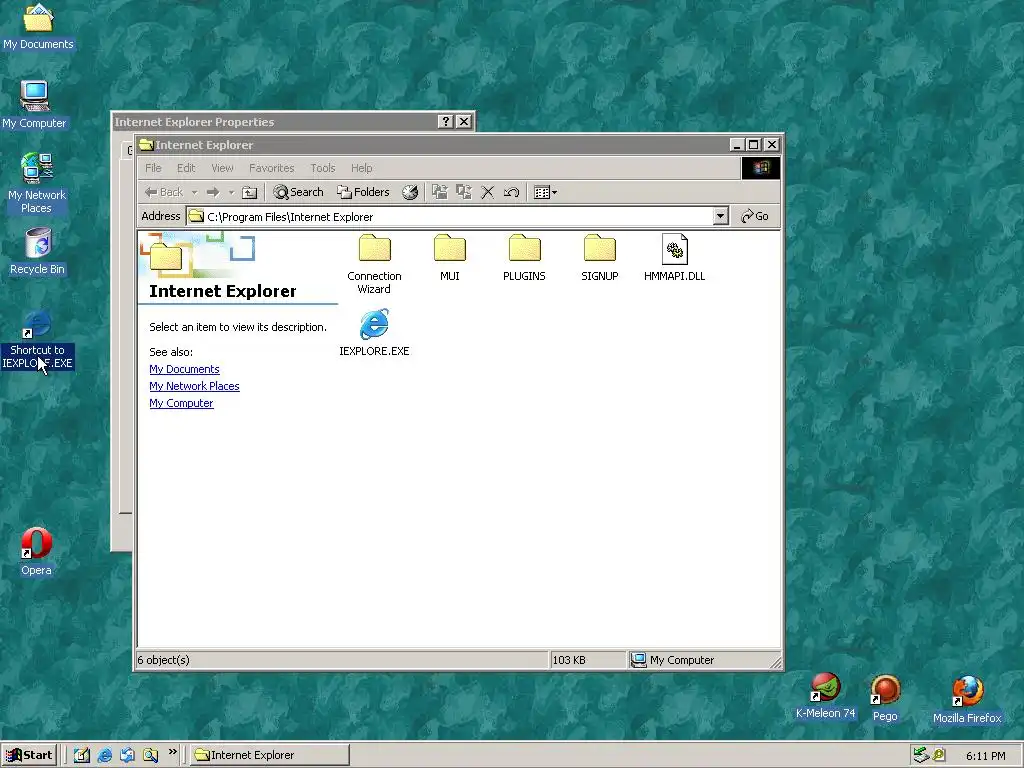1024x768 pixels.
Task: Select the Connection Wizard folder
Action: point(374,264)
